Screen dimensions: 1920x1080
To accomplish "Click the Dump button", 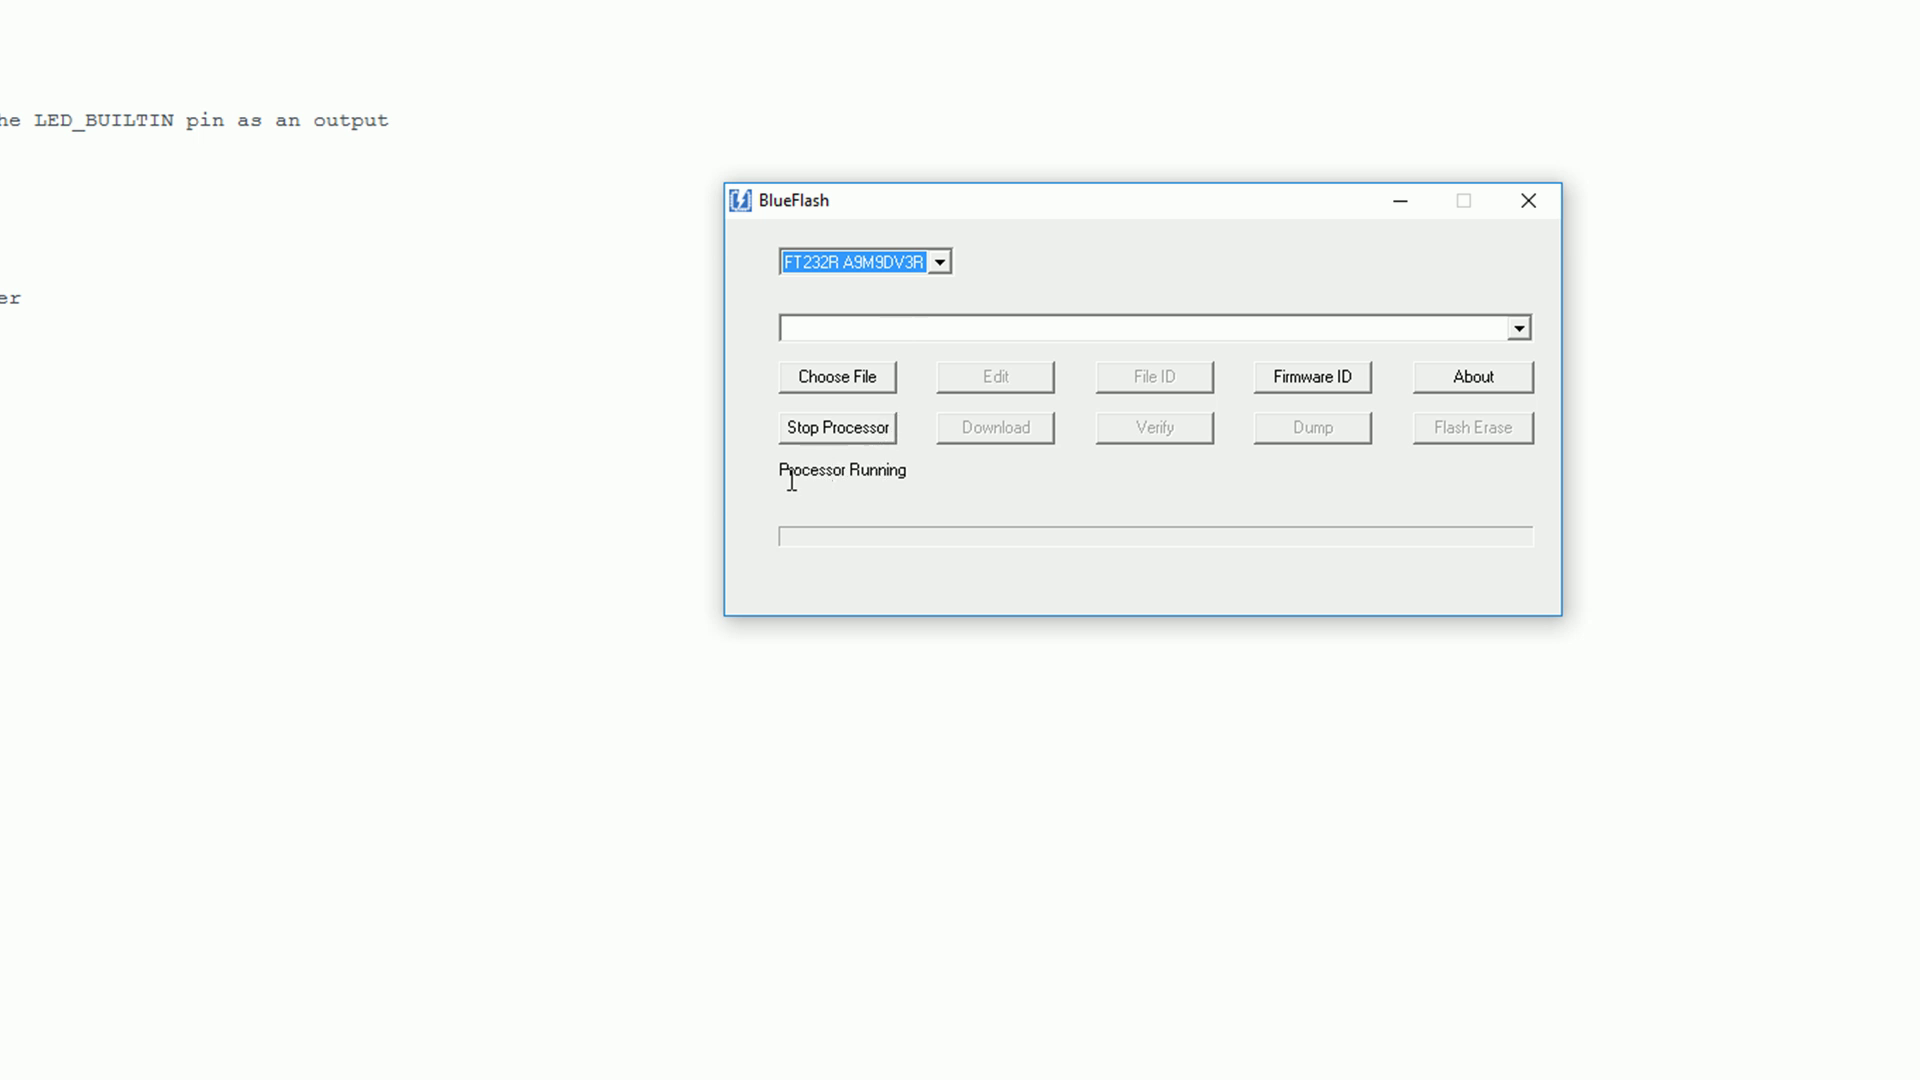I will coord(1313,427).
